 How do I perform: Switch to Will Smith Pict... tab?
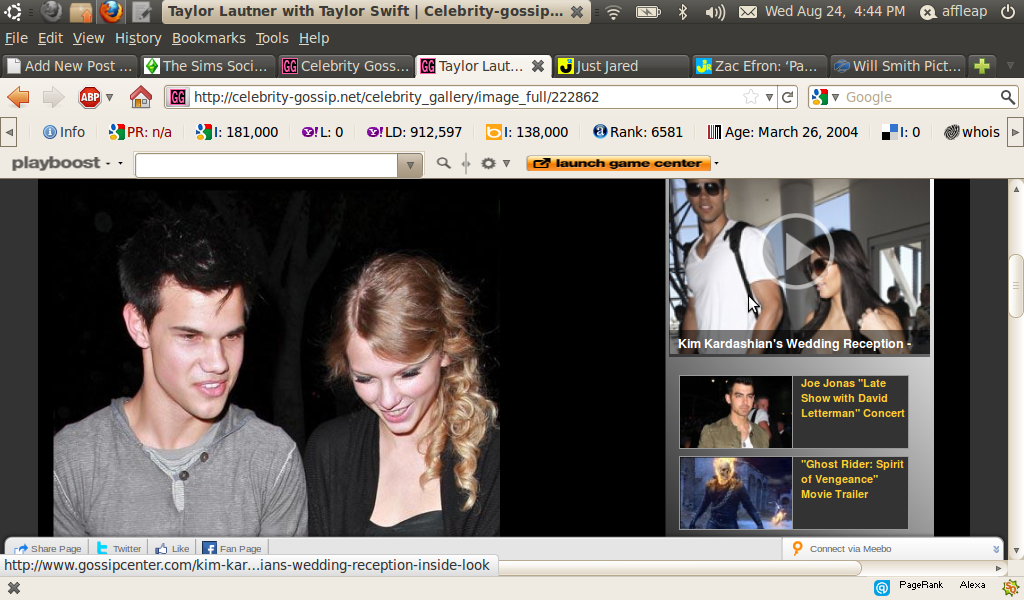[x=897, y=66]
